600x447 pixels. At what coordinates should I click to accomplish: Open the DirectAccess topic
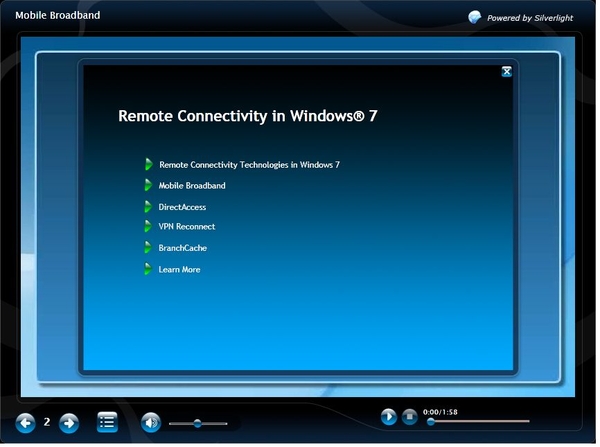pyautogui.click(x=182, y=206)
